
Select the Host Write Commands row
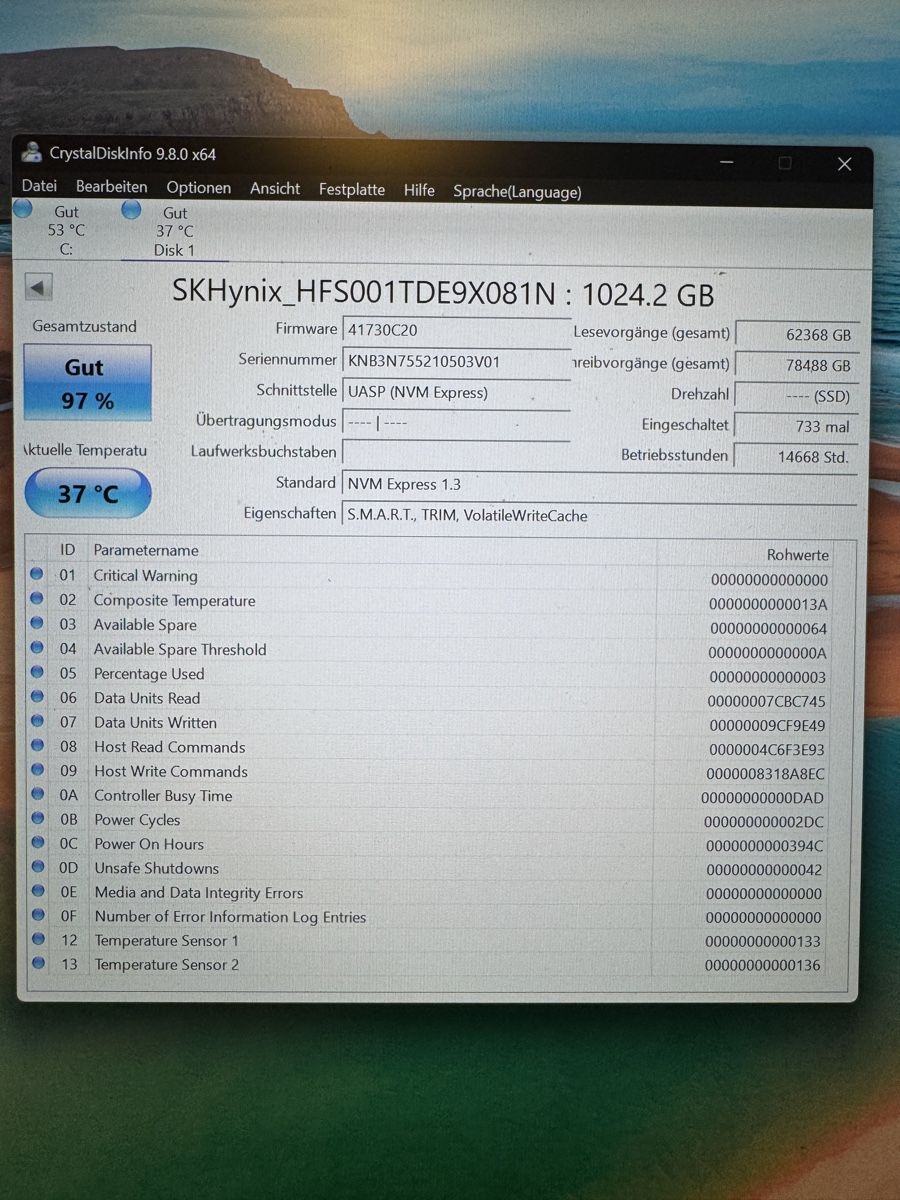click(430, 773)
